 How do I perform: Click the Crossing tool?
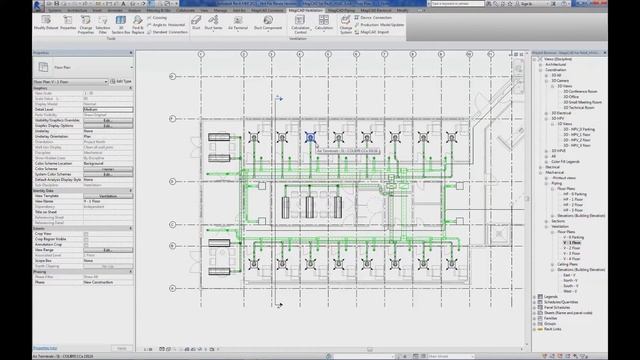157,18
